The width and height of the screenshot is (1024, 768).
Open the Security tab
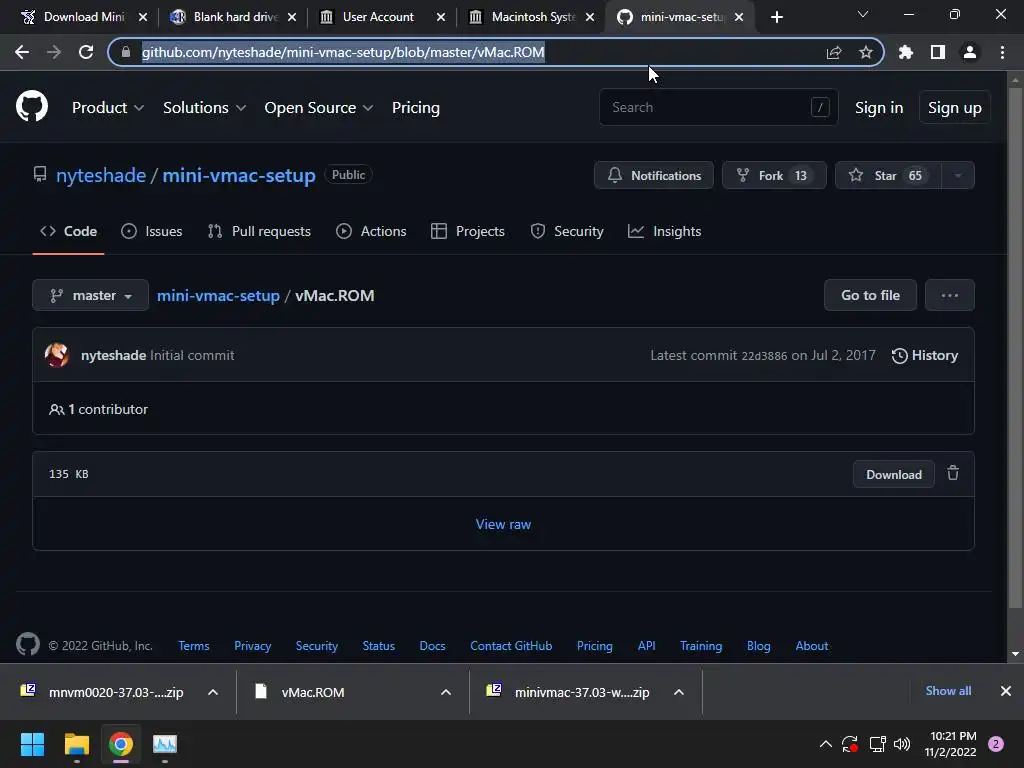click(x=567, y=231)
